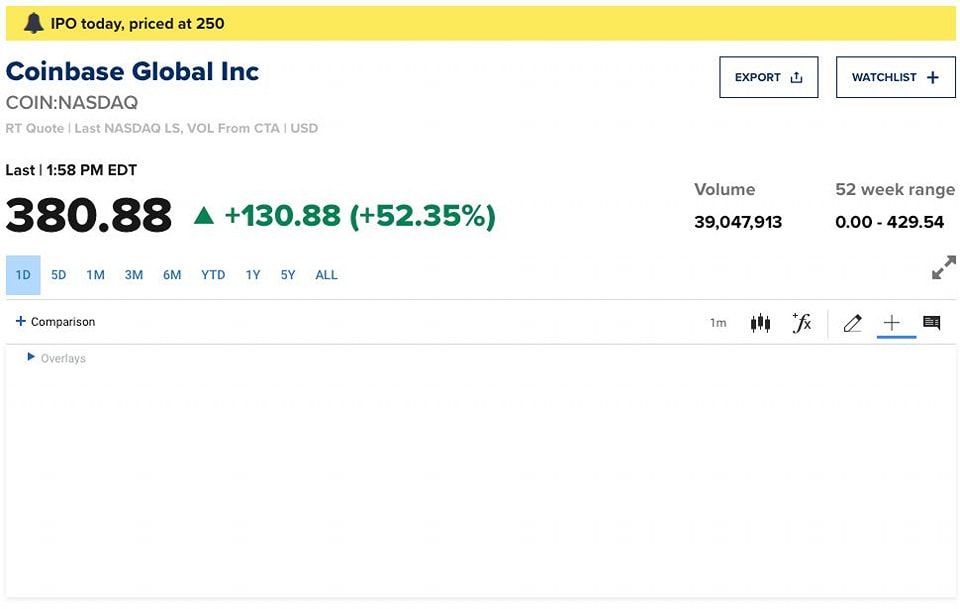Image resolution: width=960 pixels, height=609 pixels.
Task: Select the YTD time range
Action: 213,275
